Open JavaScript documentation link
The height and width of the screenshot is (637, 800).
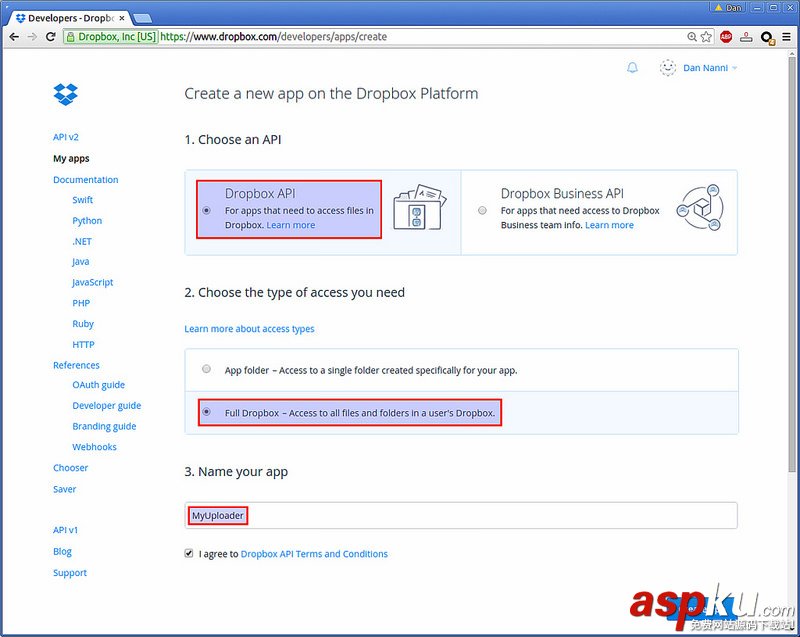click(x=93, y=282)
